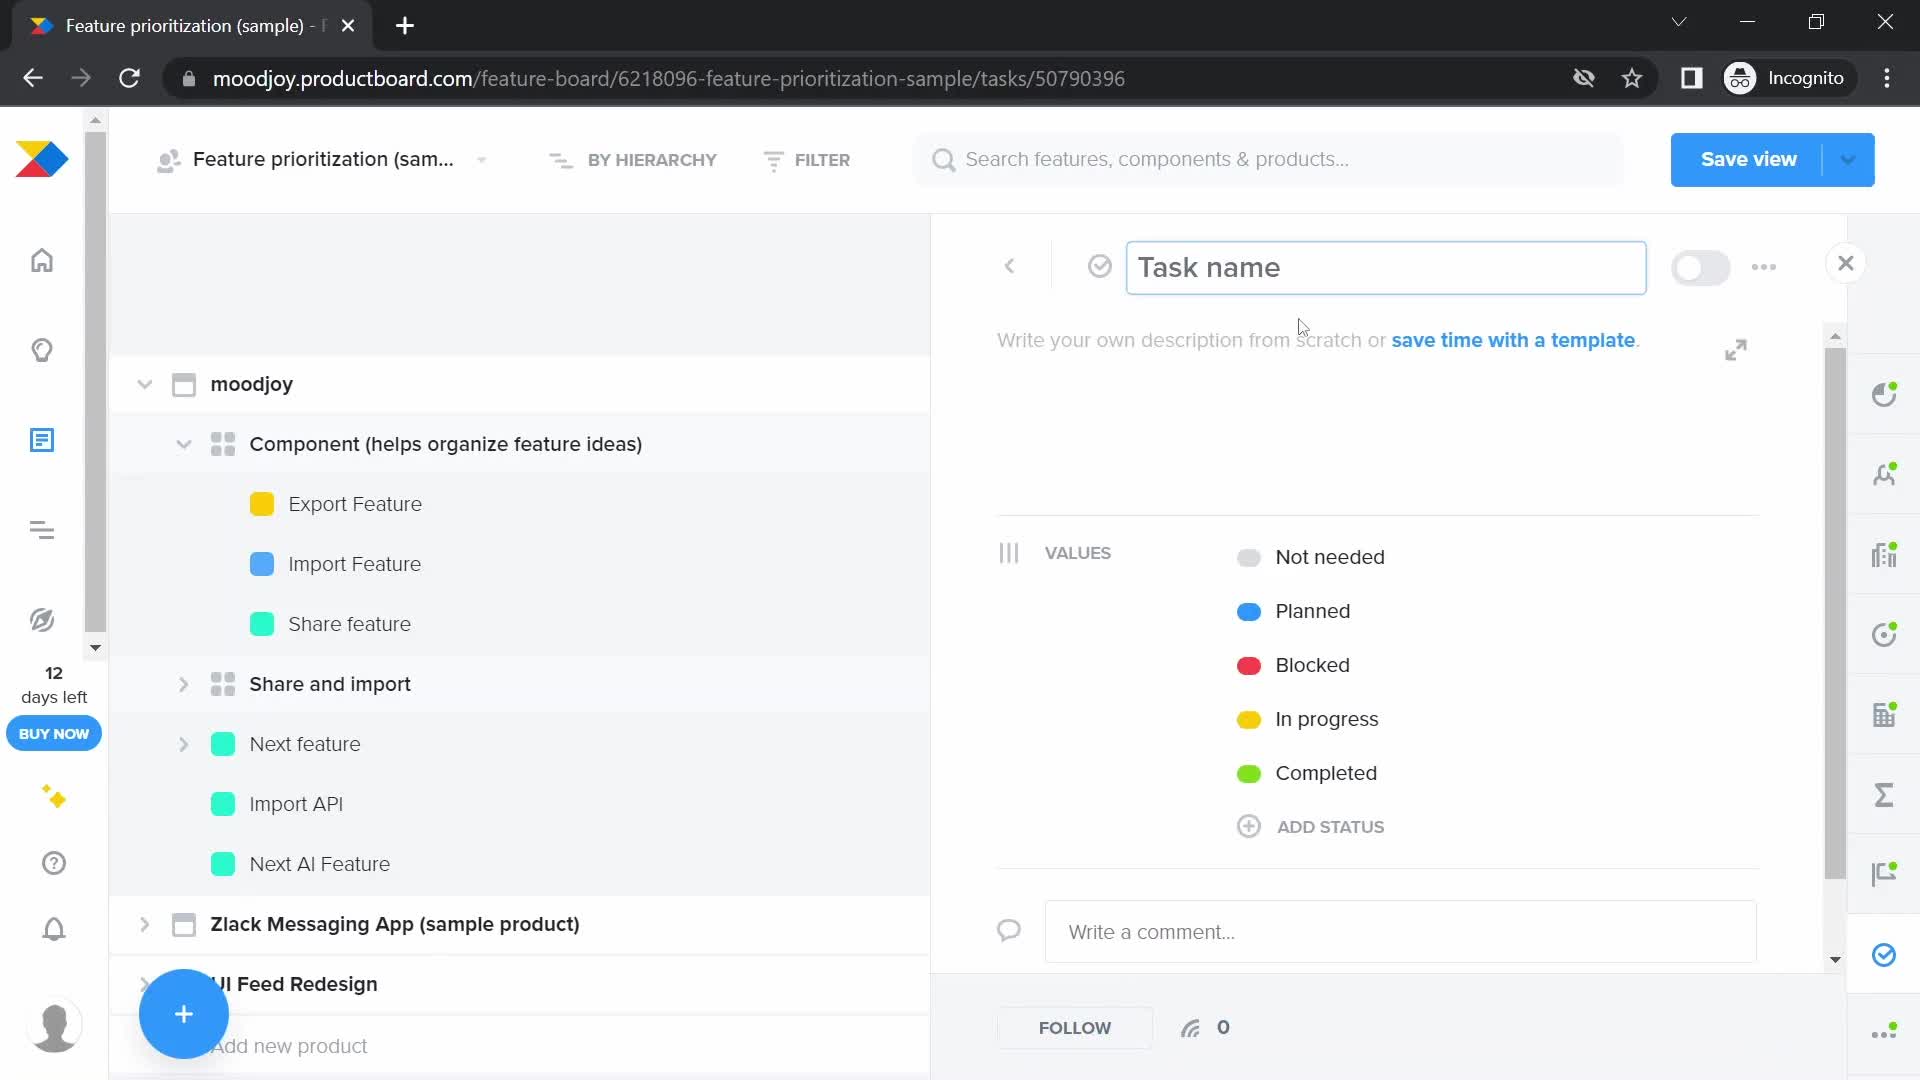Viewport: 1920px width, 1080px height.
Task: Click the search magnifier icon
Action: coord(943,160)
